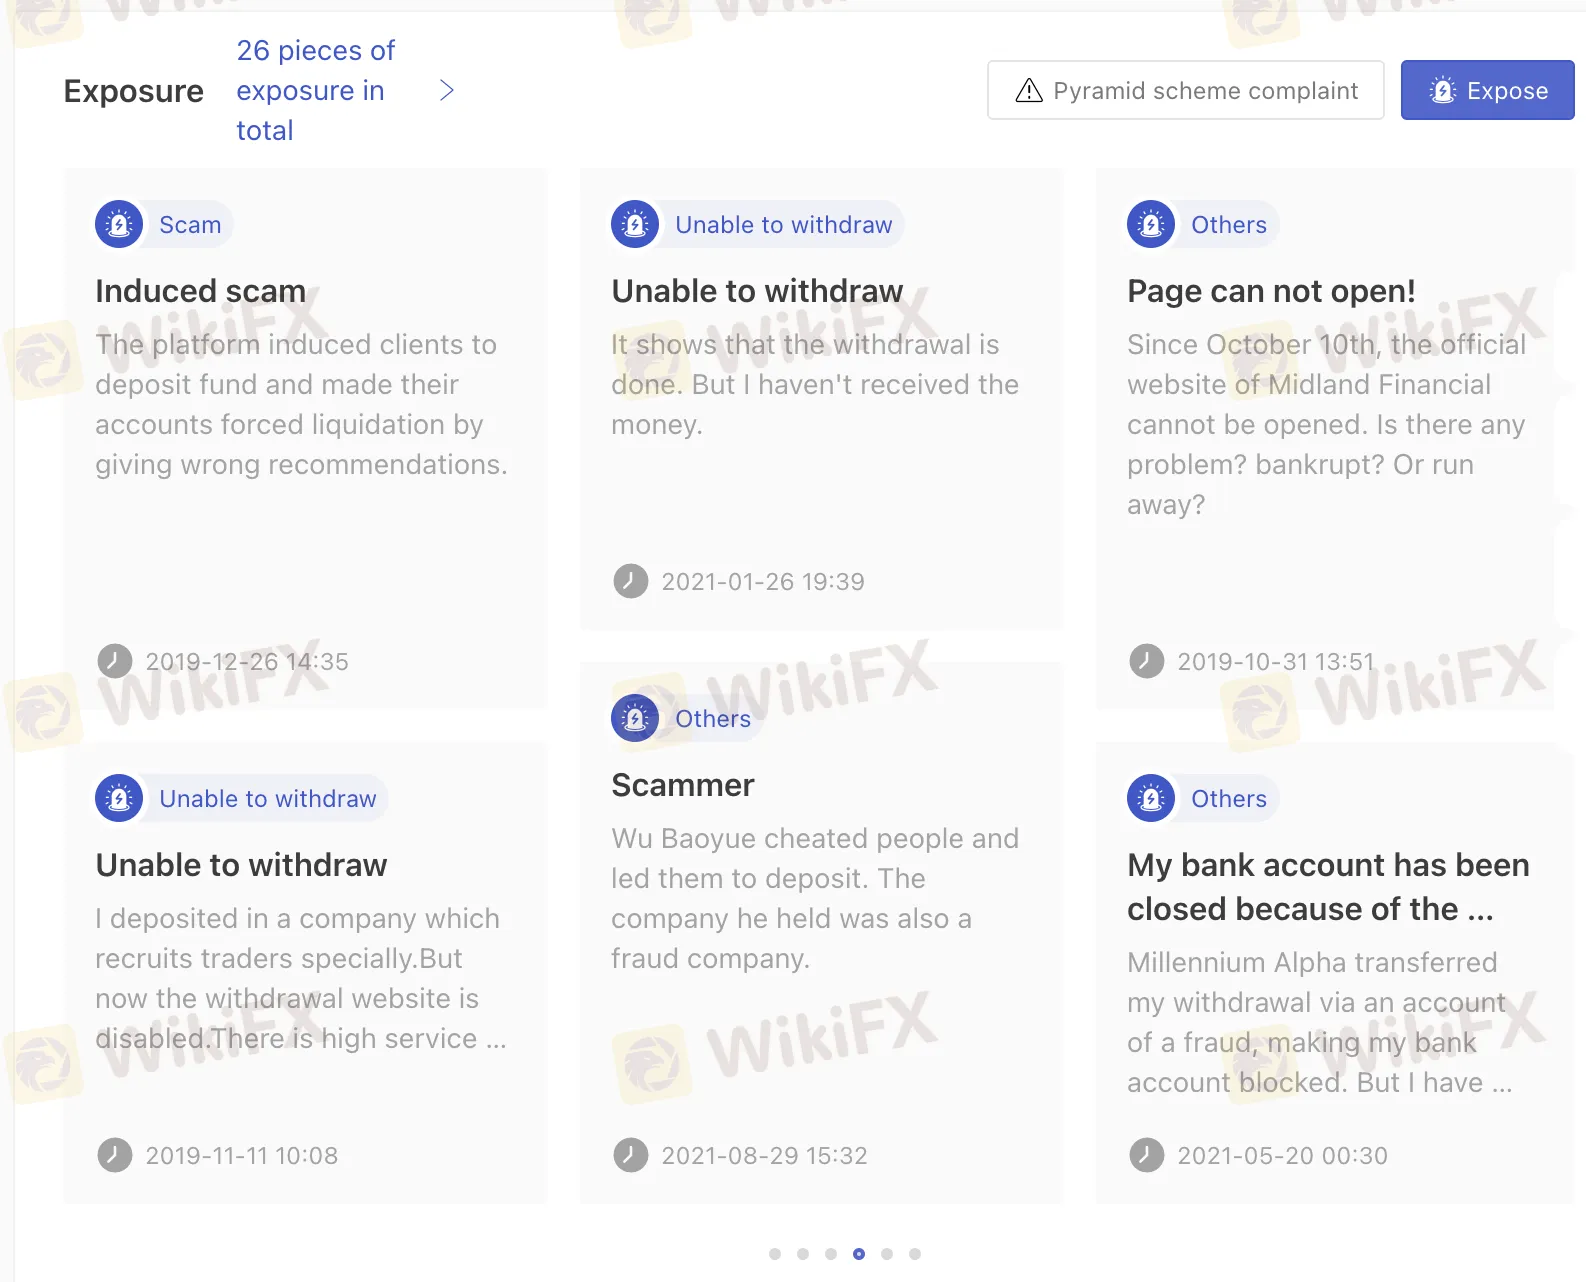The width and height of the screenshot is (1586, 1282).
Task: Open the Page can not open complaint
Action: pyautogui.click(x=1271, y=290)
